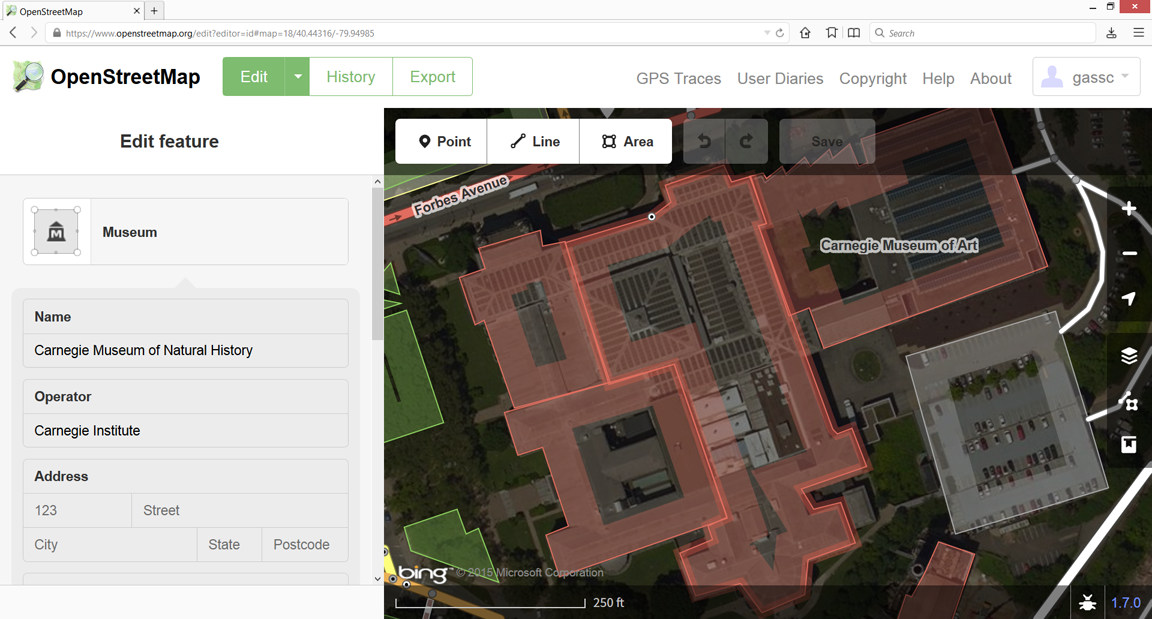Viewport: 1152px width, 619px height.
Task: Edit the Name field text
Action: point(186,350)
